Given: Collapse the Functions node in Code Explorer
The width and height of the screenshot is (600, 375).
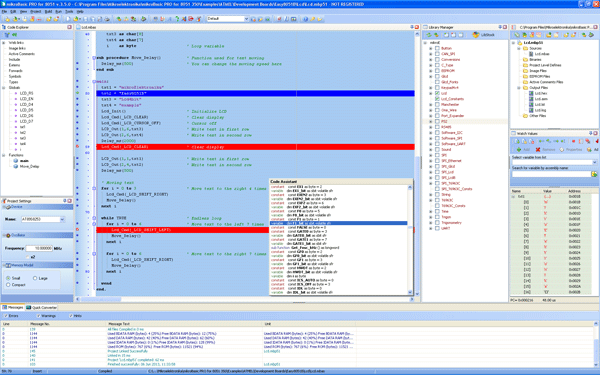Looking at the screenshot, I should (4, 155).
